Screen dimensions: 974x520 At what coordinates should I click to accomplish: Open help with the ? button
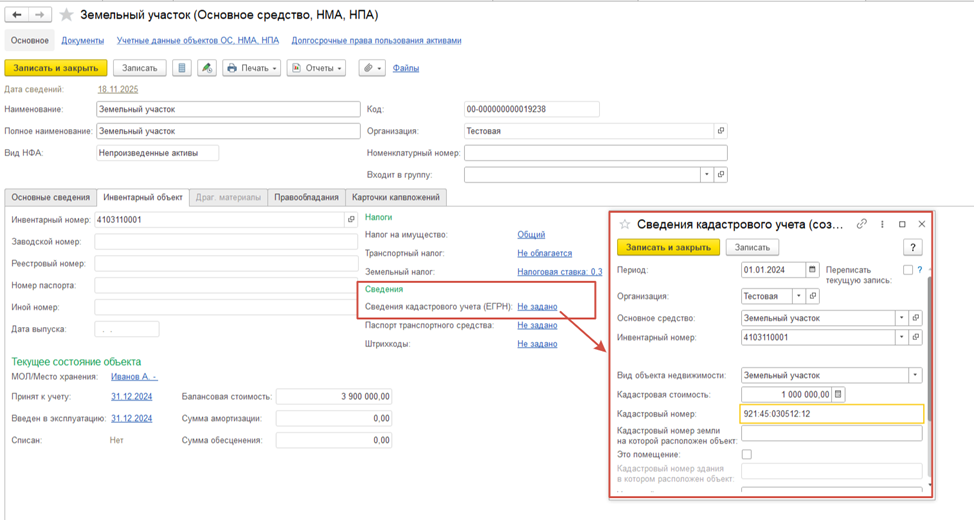pos(913,247)
